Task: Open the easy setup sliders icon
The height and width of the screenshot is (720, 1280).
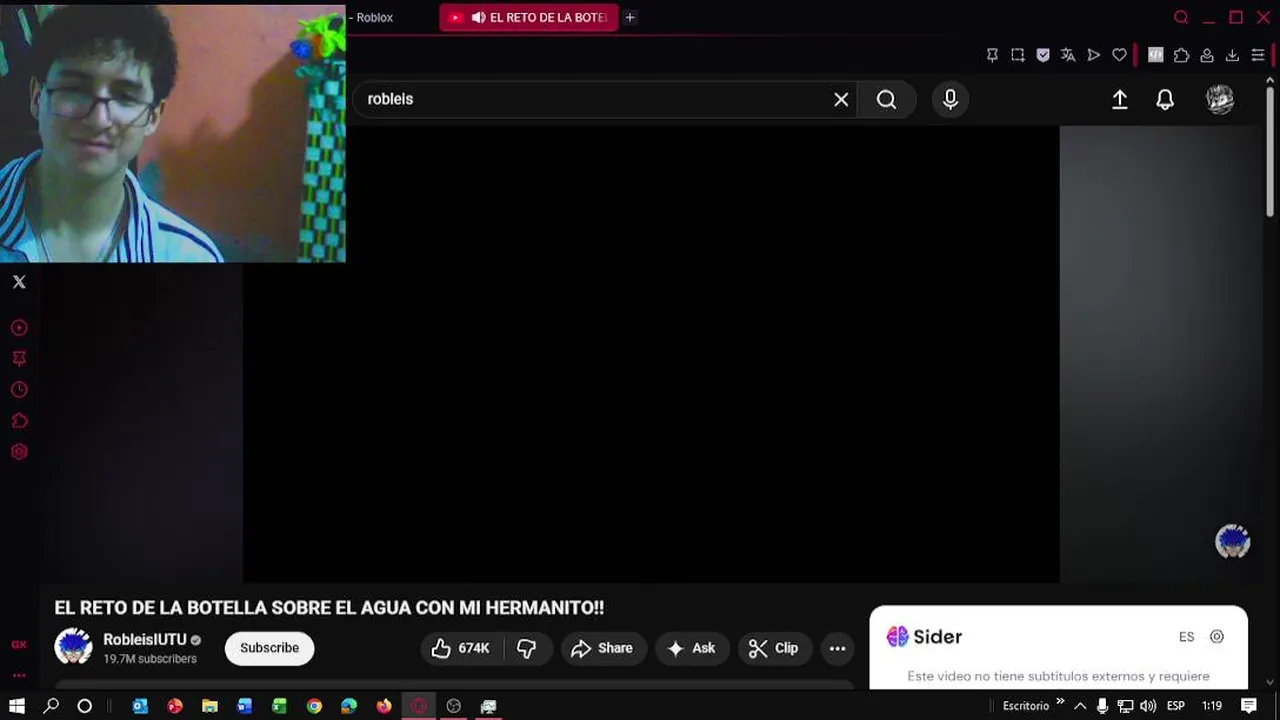Action: click(x=1258, y=55)
